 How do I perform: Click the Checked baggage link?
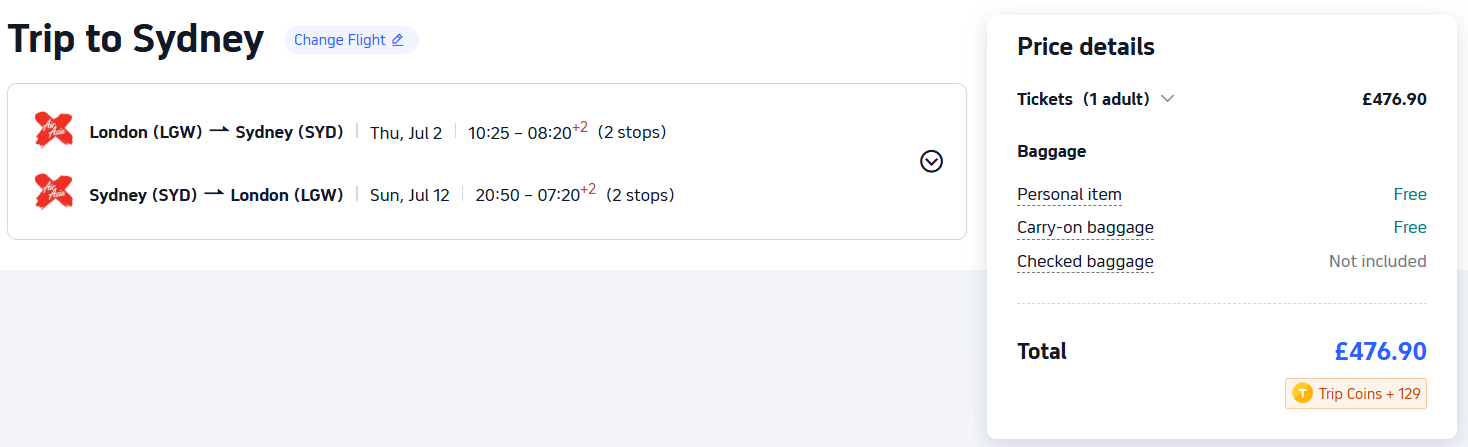coord(1085,261)
